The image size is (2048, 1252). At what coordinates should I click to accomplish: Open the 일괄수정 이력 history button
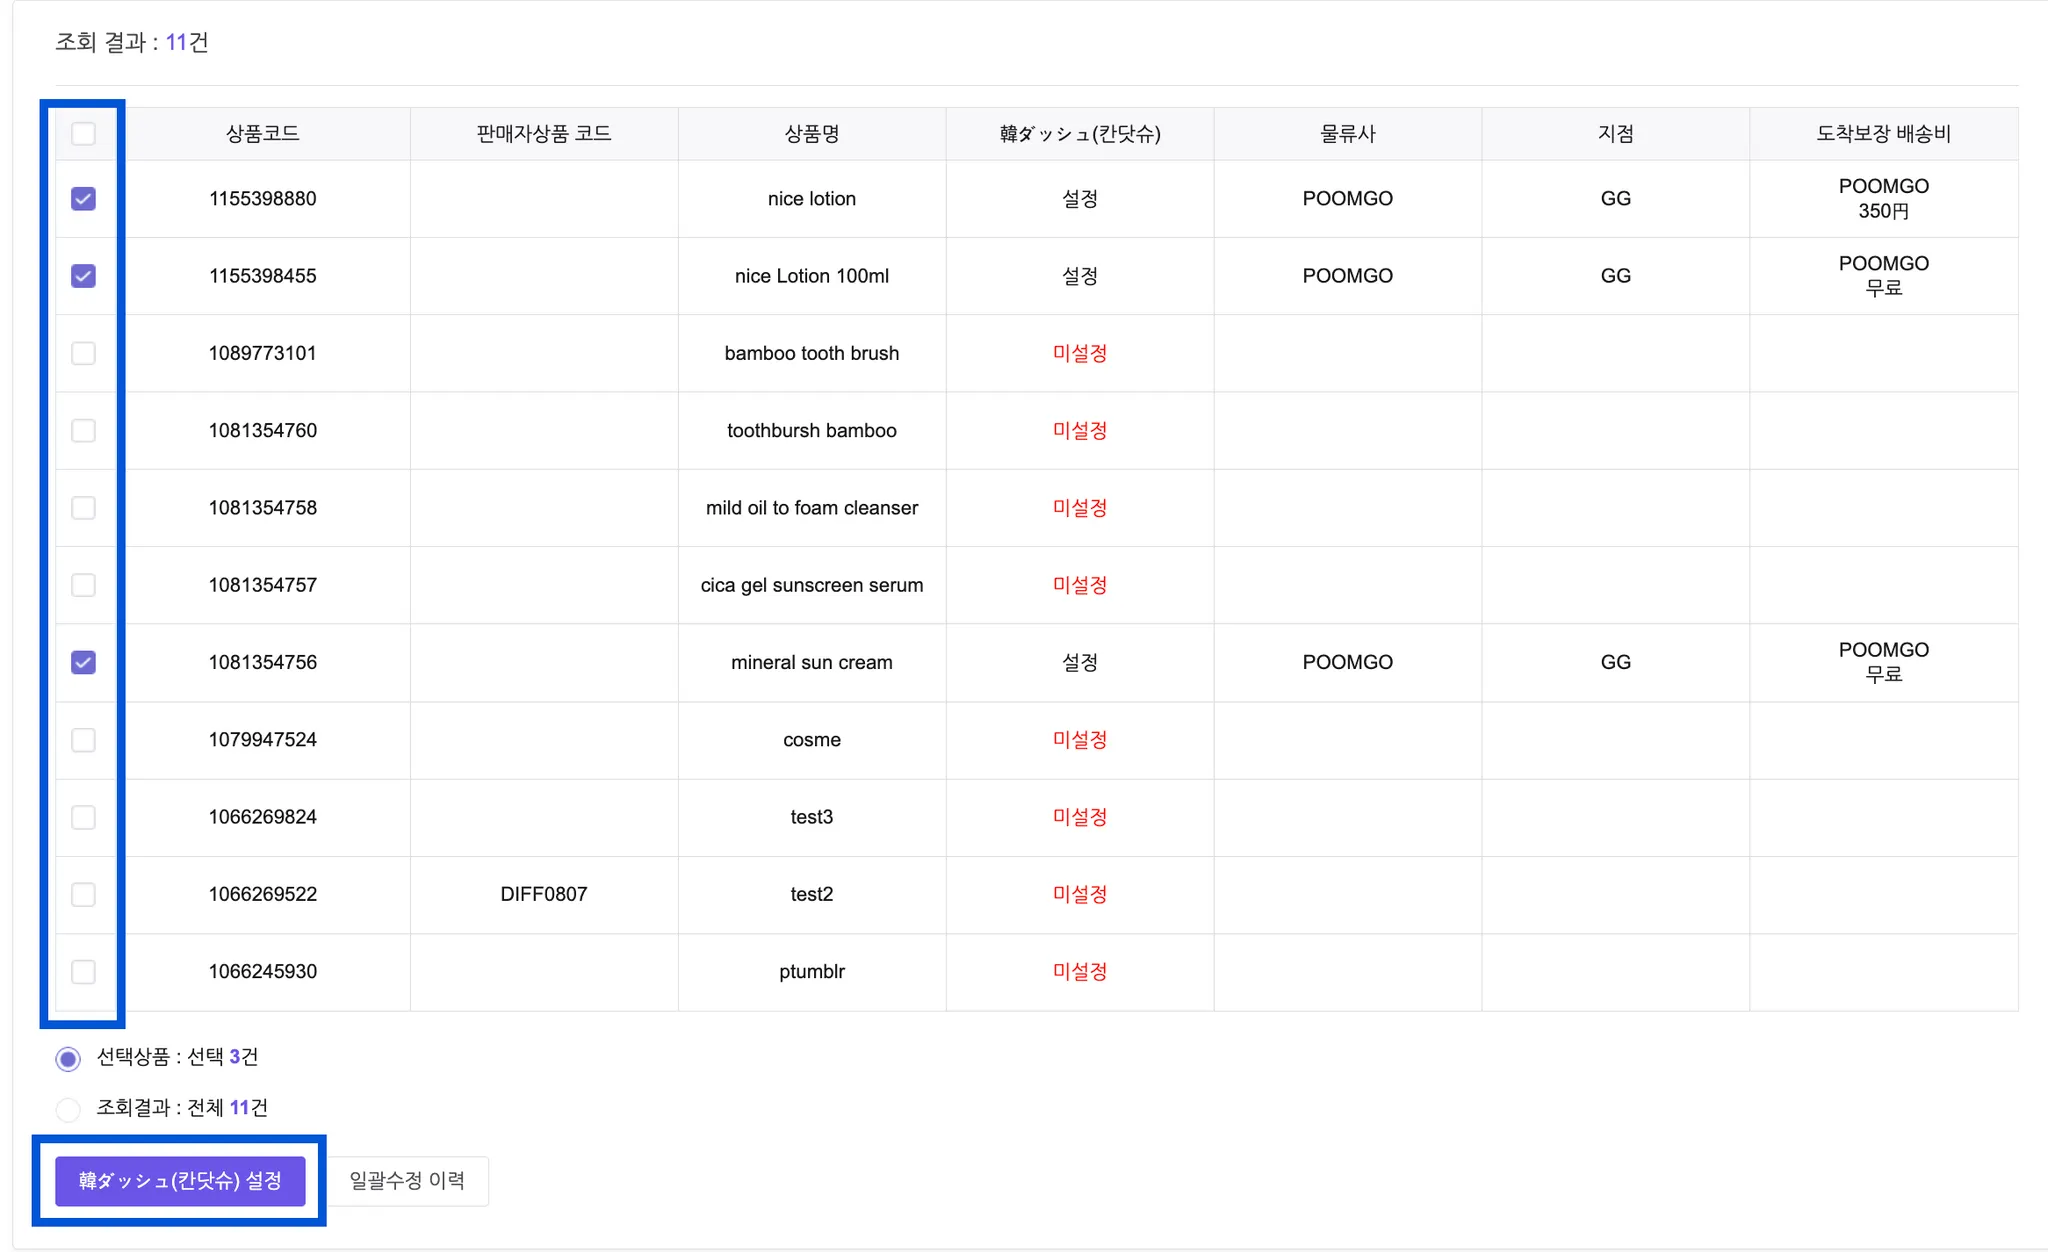pos(407,1181)
